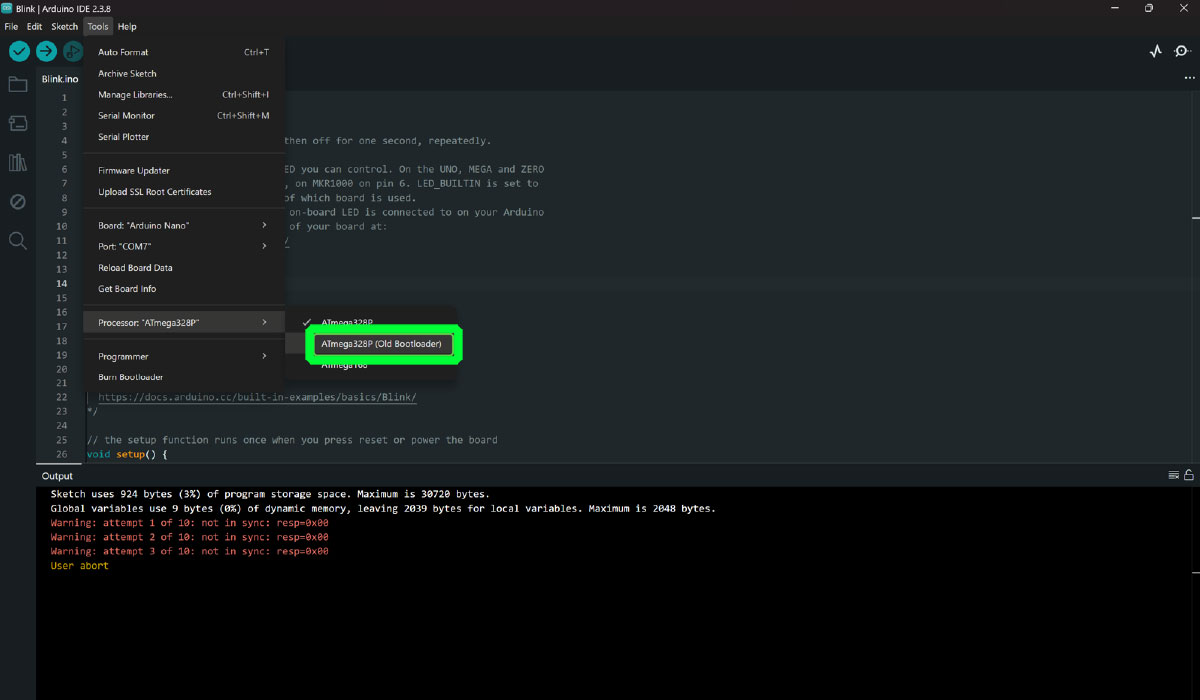
Task: Open the Sketch menu
Action: [64, 27]
